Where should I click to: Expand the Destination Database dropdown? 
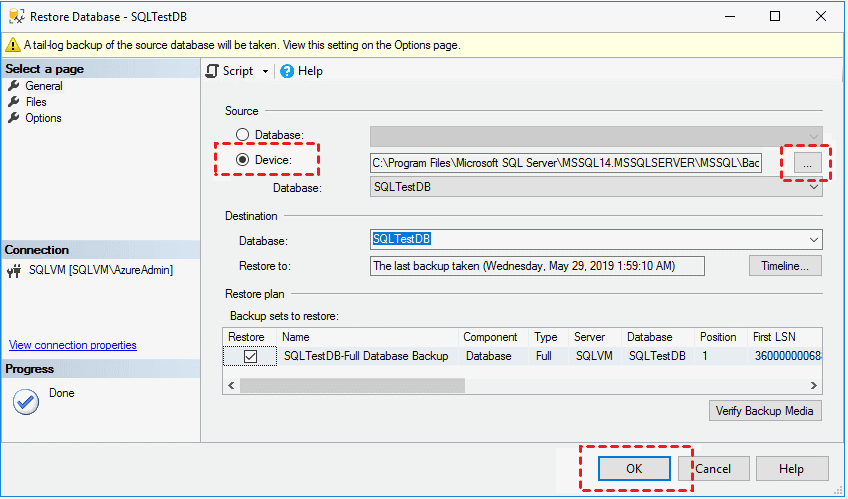point(815,239)
